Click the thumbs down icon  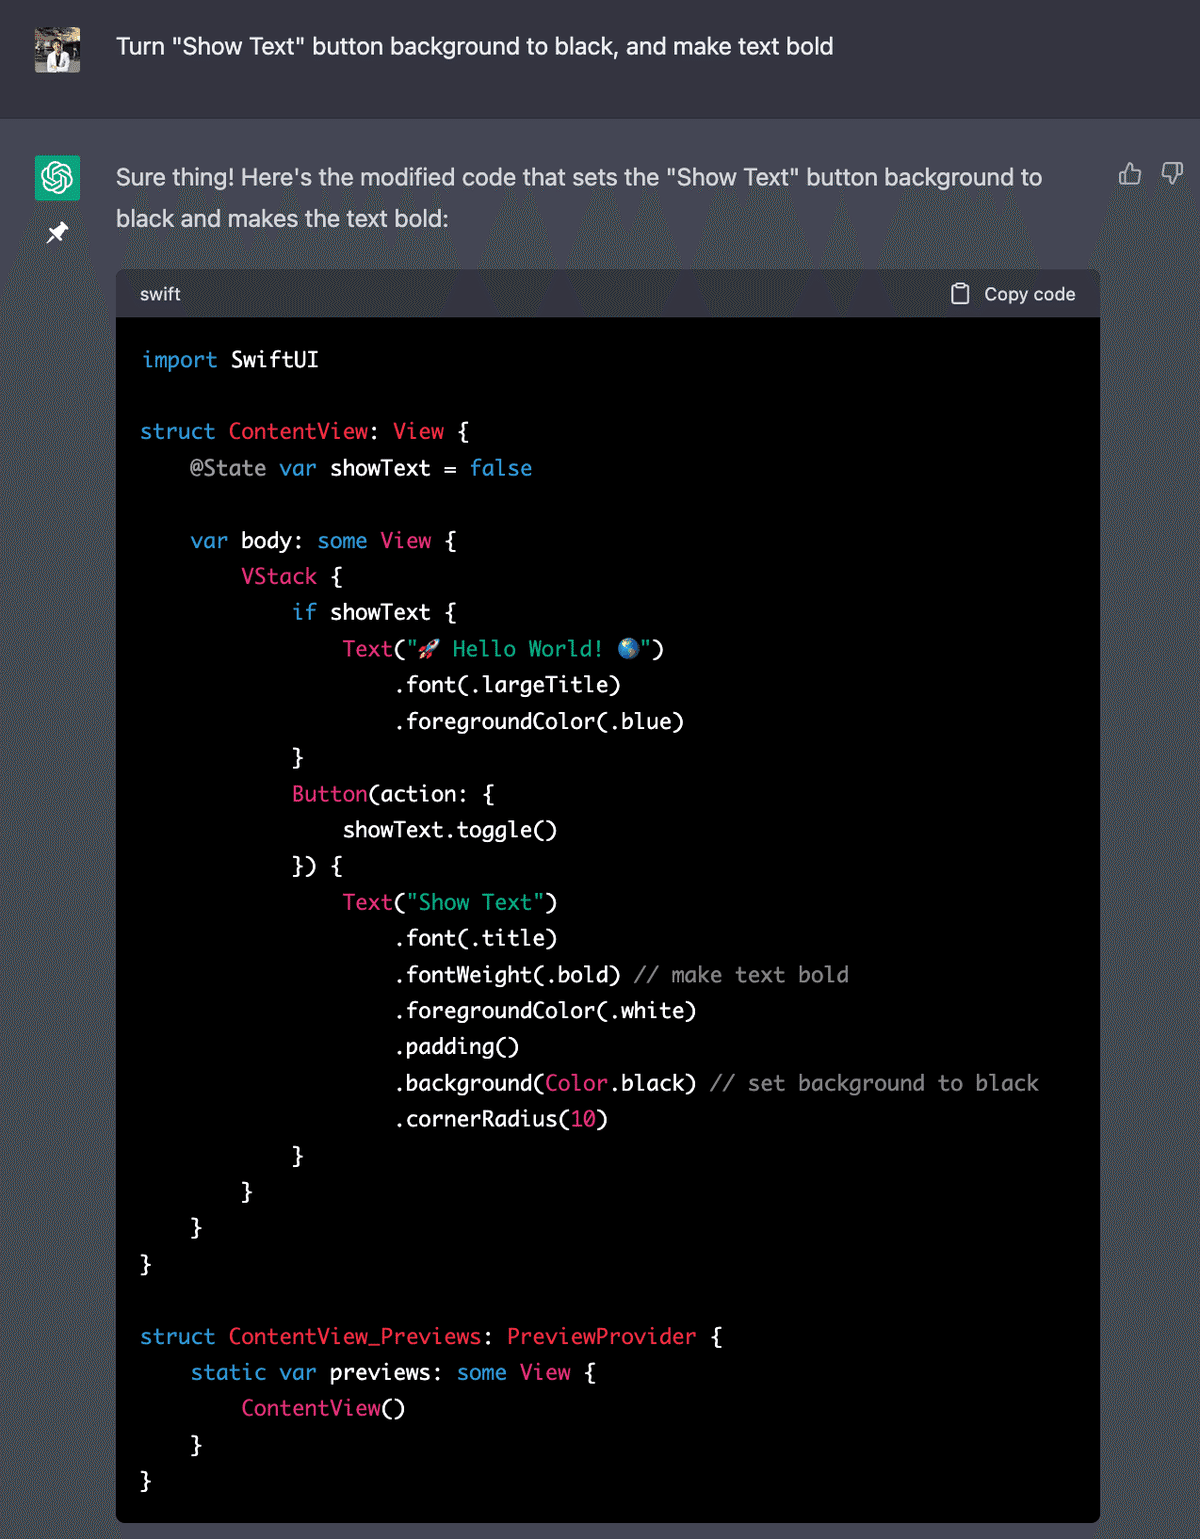(x=1172, y=174)
